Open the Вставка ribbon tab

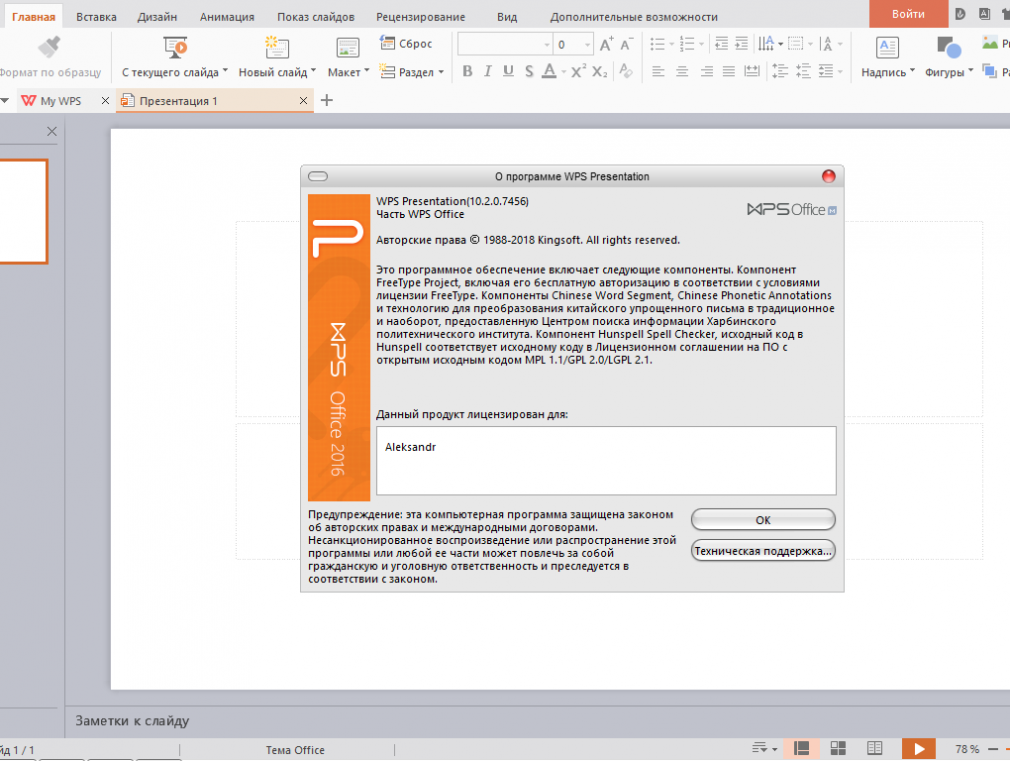pos(96,17)
